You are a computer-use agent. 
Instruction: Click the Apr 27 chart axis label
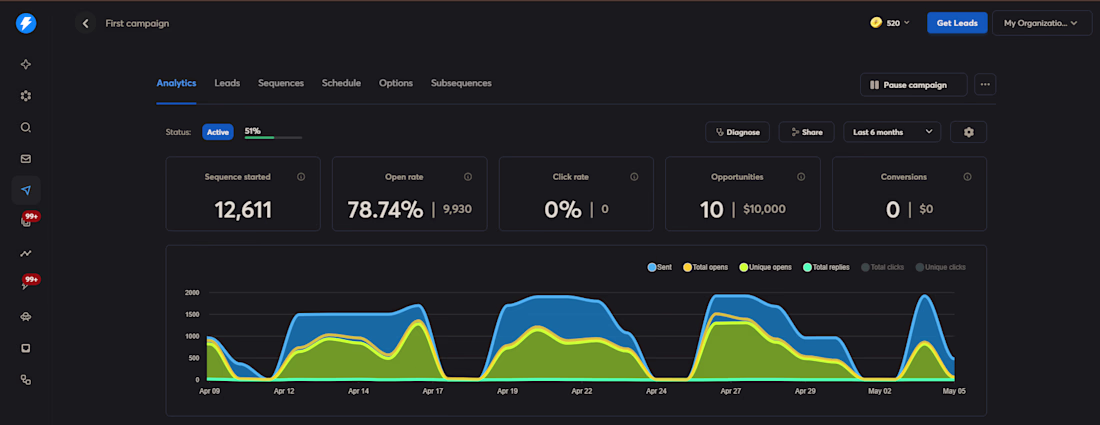tap(732, 391)
